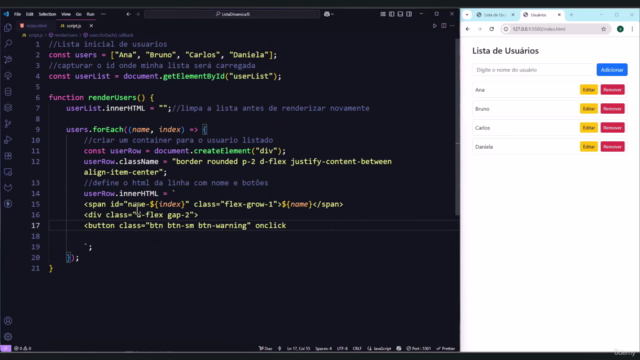640x360 pixels.
Task: Click Remover for Bruno
Action: (612, 109)
